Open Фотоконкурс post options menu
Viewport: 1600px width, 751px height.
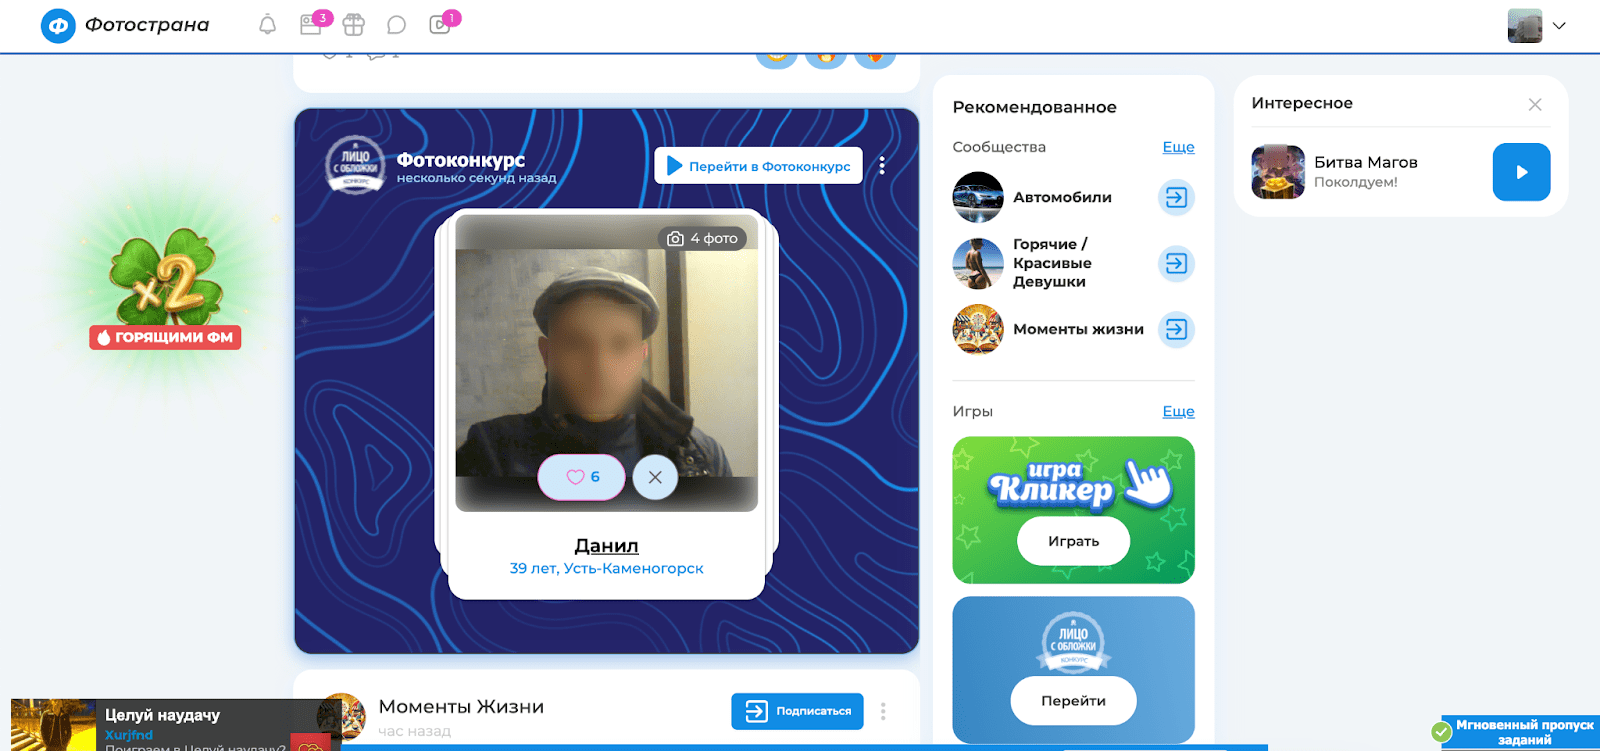(x=882, y=166)
